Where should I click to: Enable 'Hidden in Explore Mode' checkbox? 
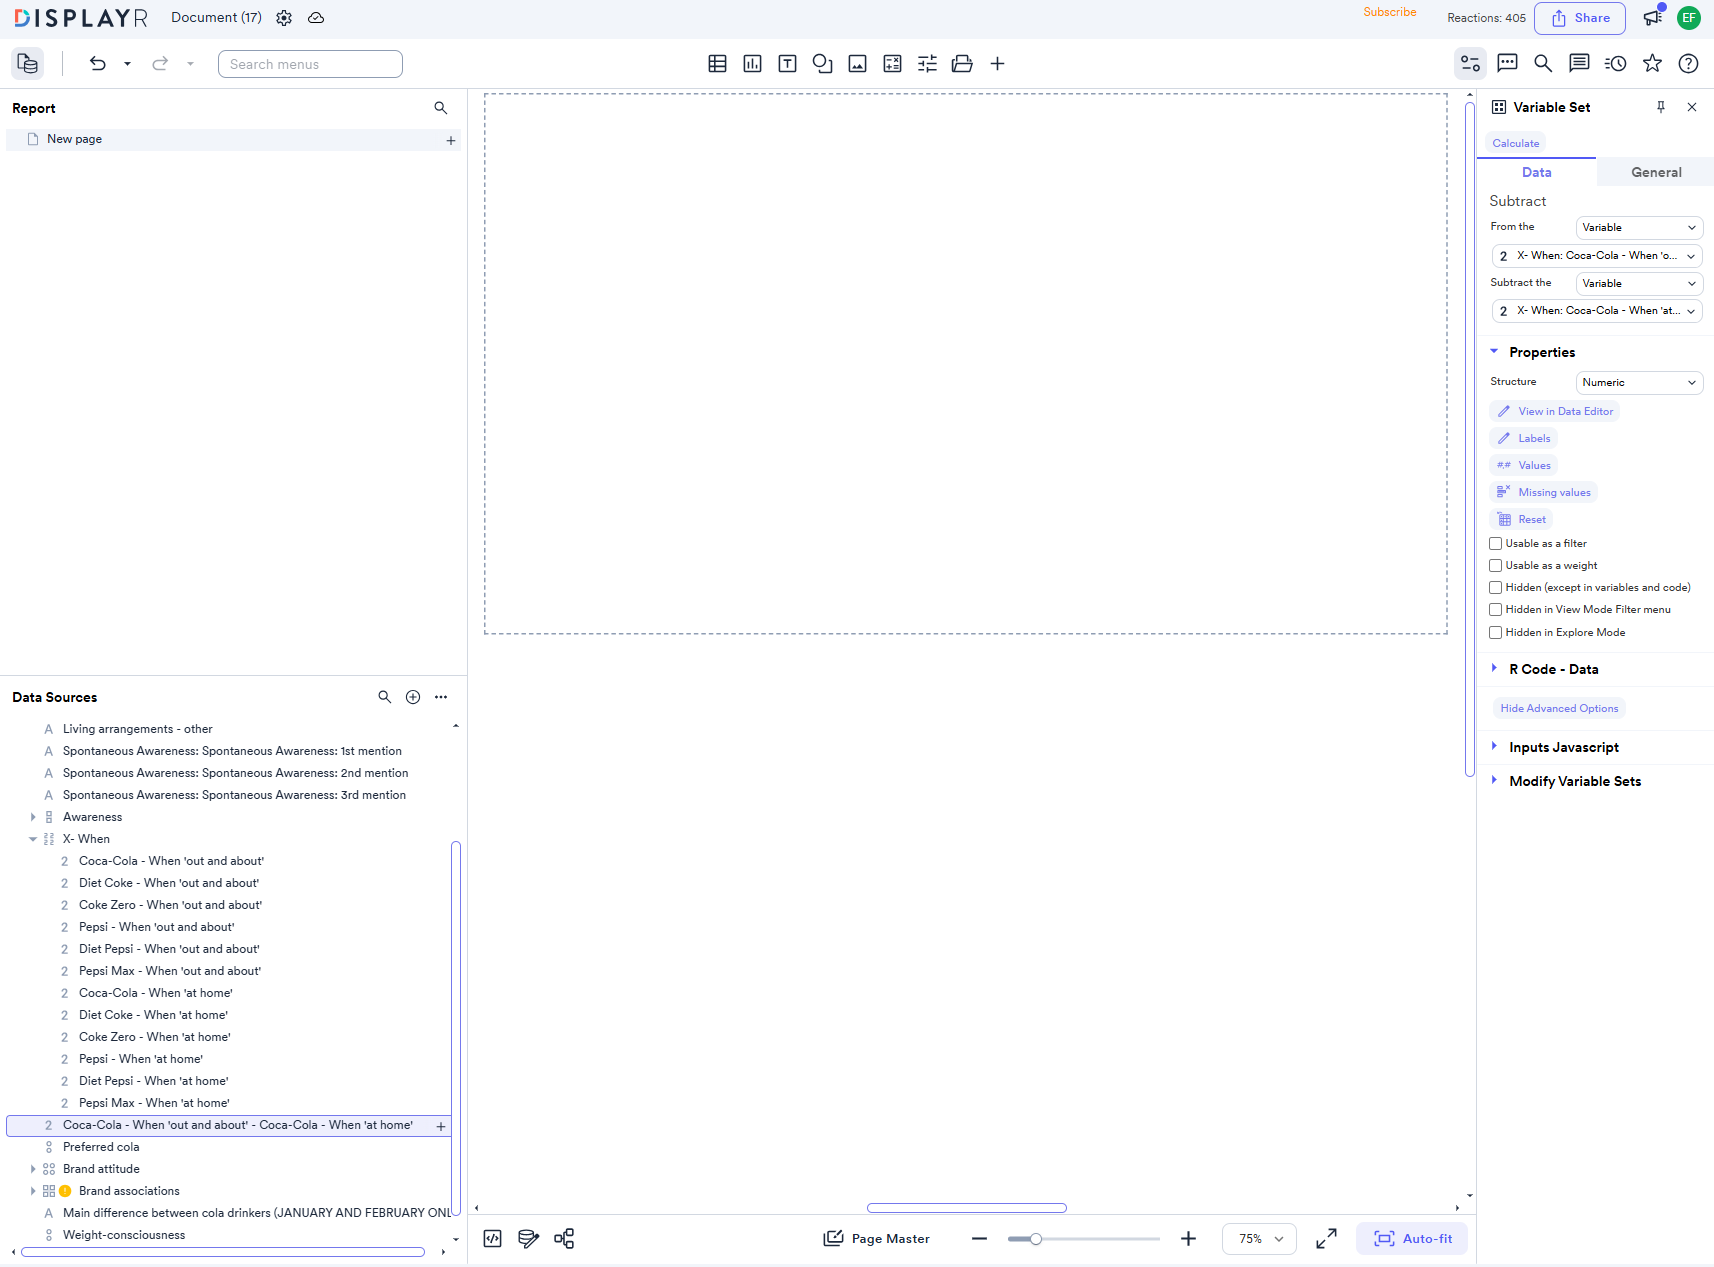(1496, 632)
